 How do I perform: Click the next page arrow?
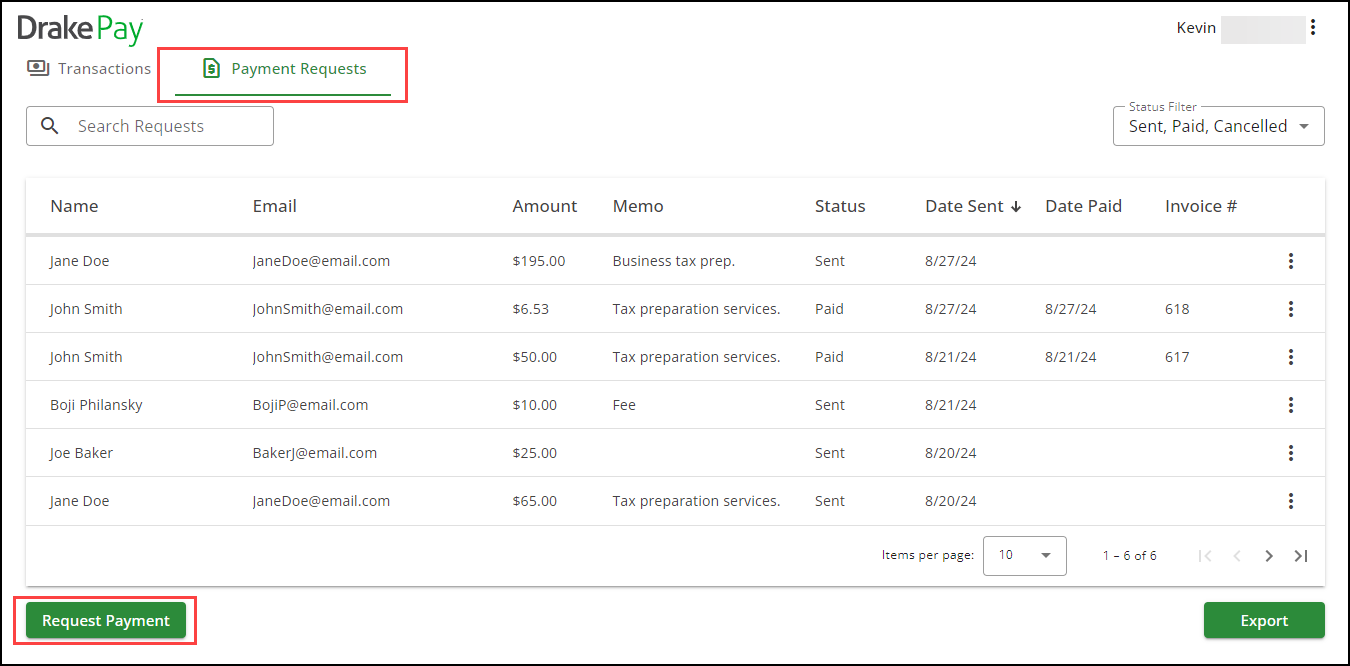[1269, 555]
